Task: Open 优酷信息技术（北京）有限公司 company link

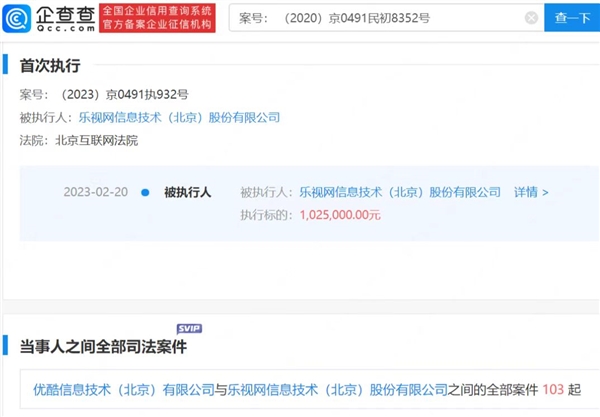Action: click(124, 390)
